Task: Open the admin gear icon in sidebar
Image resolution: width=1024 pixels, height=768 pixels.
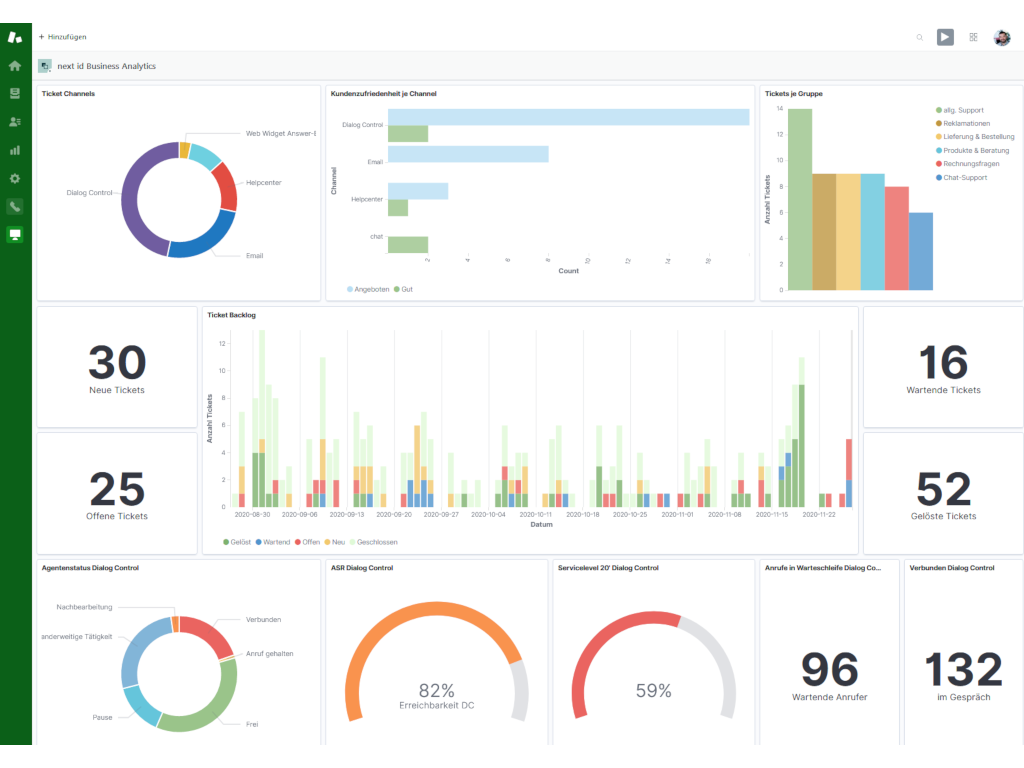Action: pos(15,179)
